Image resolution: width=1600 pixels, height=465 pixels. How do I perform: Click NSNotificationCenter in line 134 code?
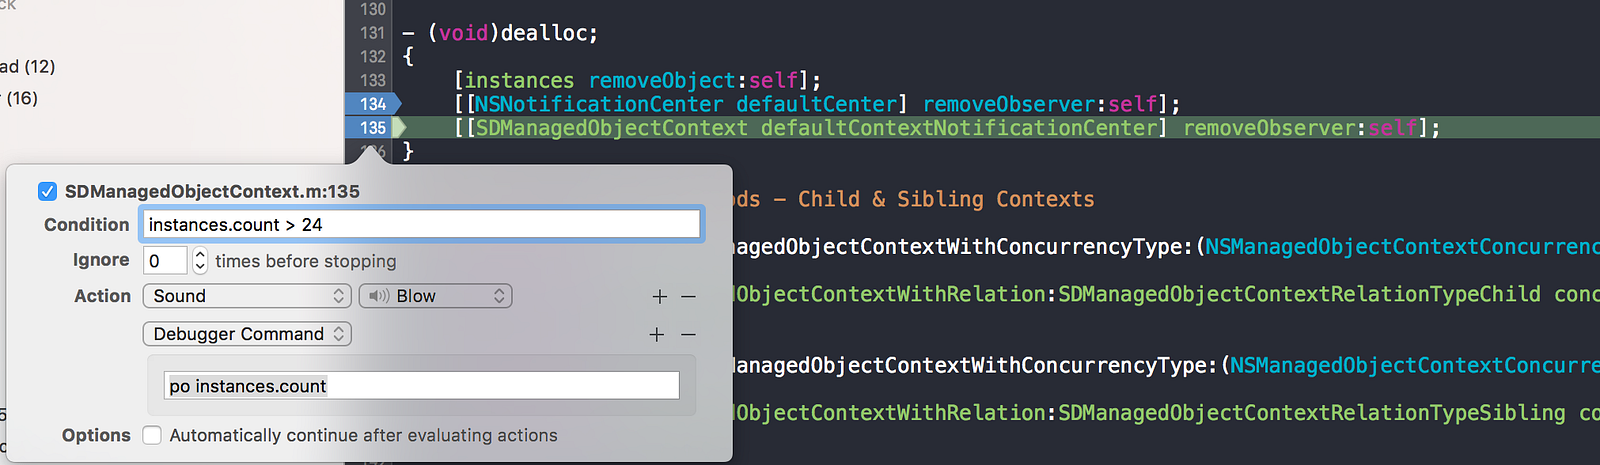(x=598, y=104)
